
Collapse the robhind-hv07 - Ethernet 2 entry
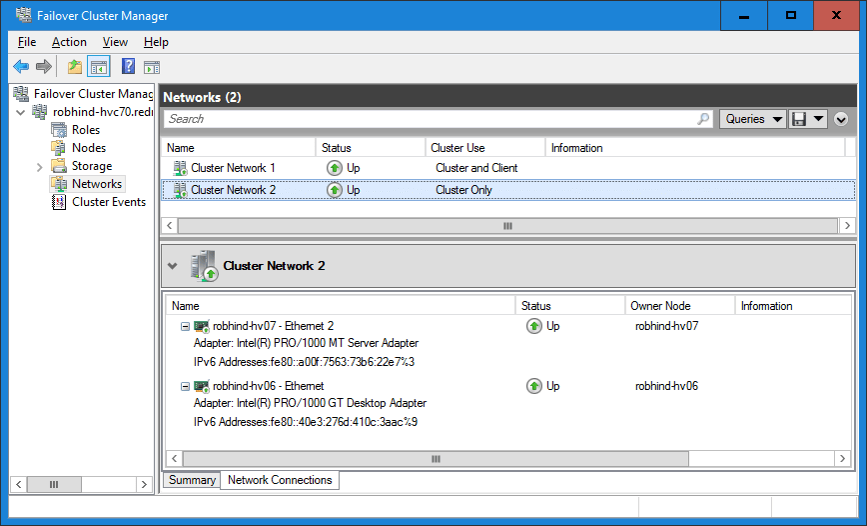coord(185,326)
